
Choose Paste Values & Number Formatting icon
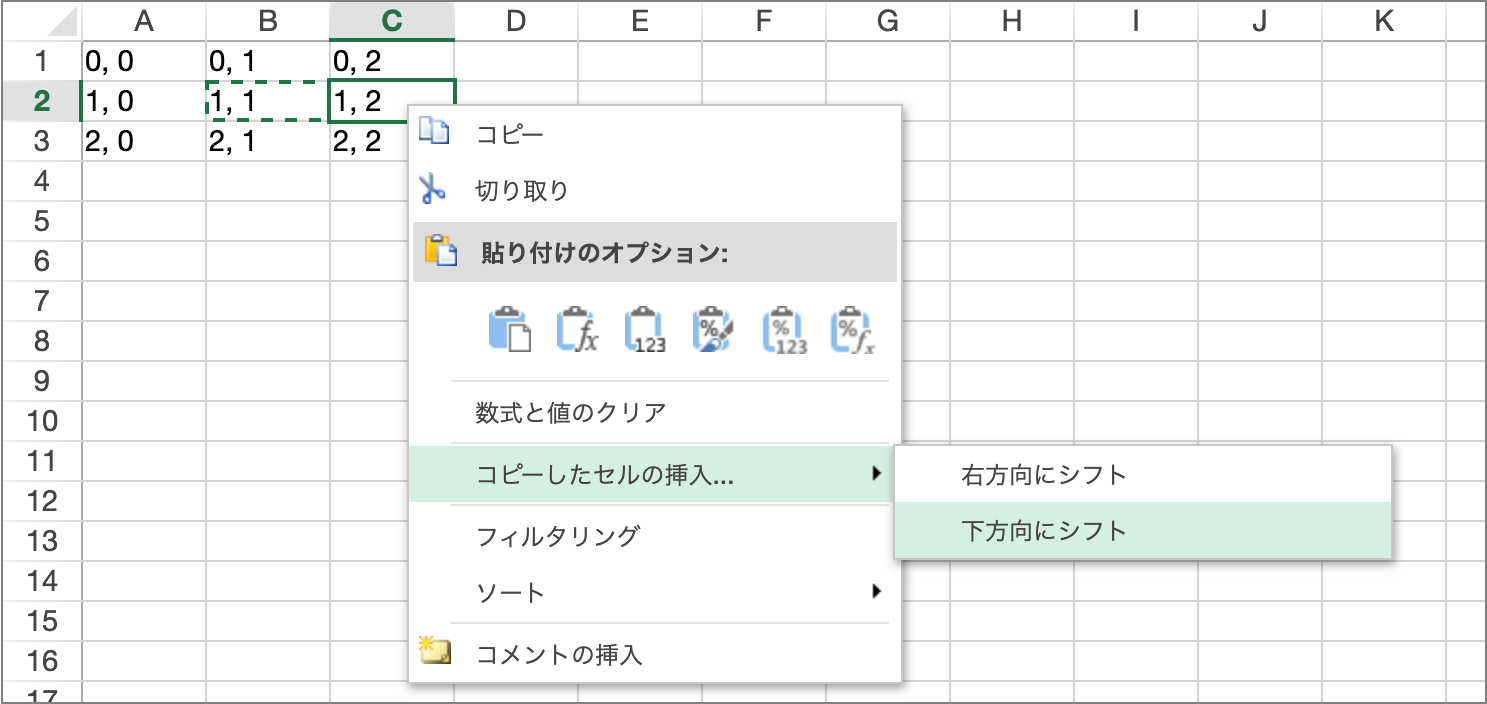pos(784,329)
